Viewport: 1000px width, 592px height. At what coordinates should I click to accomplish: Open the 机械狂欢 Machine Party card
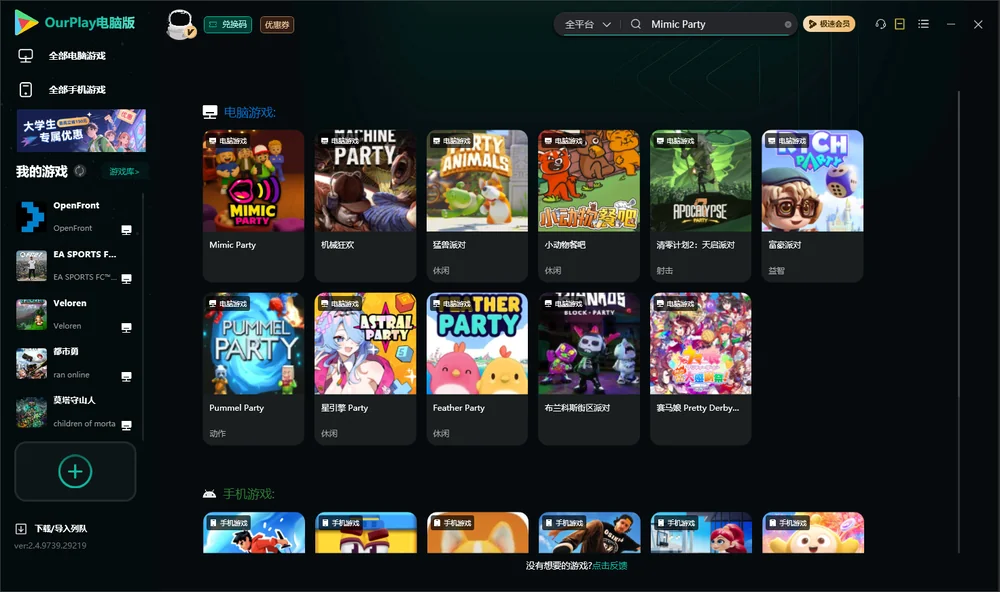point(365,205)
